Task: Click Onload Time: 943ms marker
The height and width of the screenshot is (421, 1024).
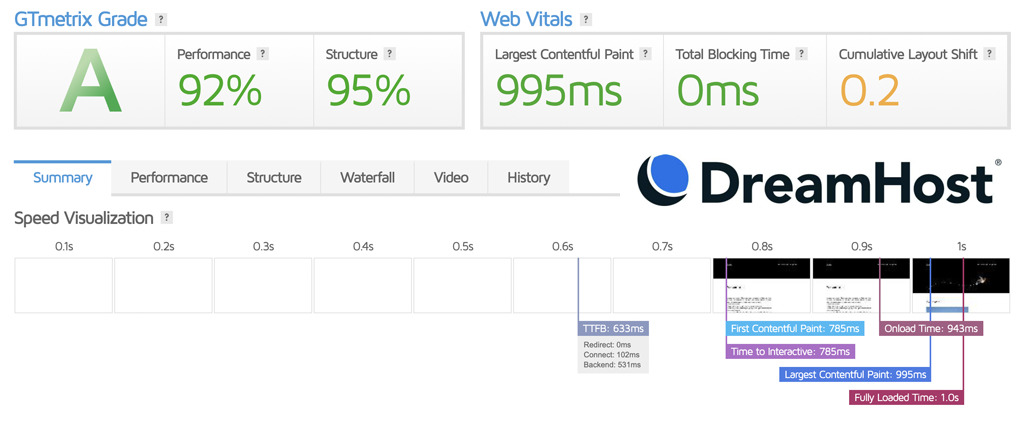Action: point(931,328)
